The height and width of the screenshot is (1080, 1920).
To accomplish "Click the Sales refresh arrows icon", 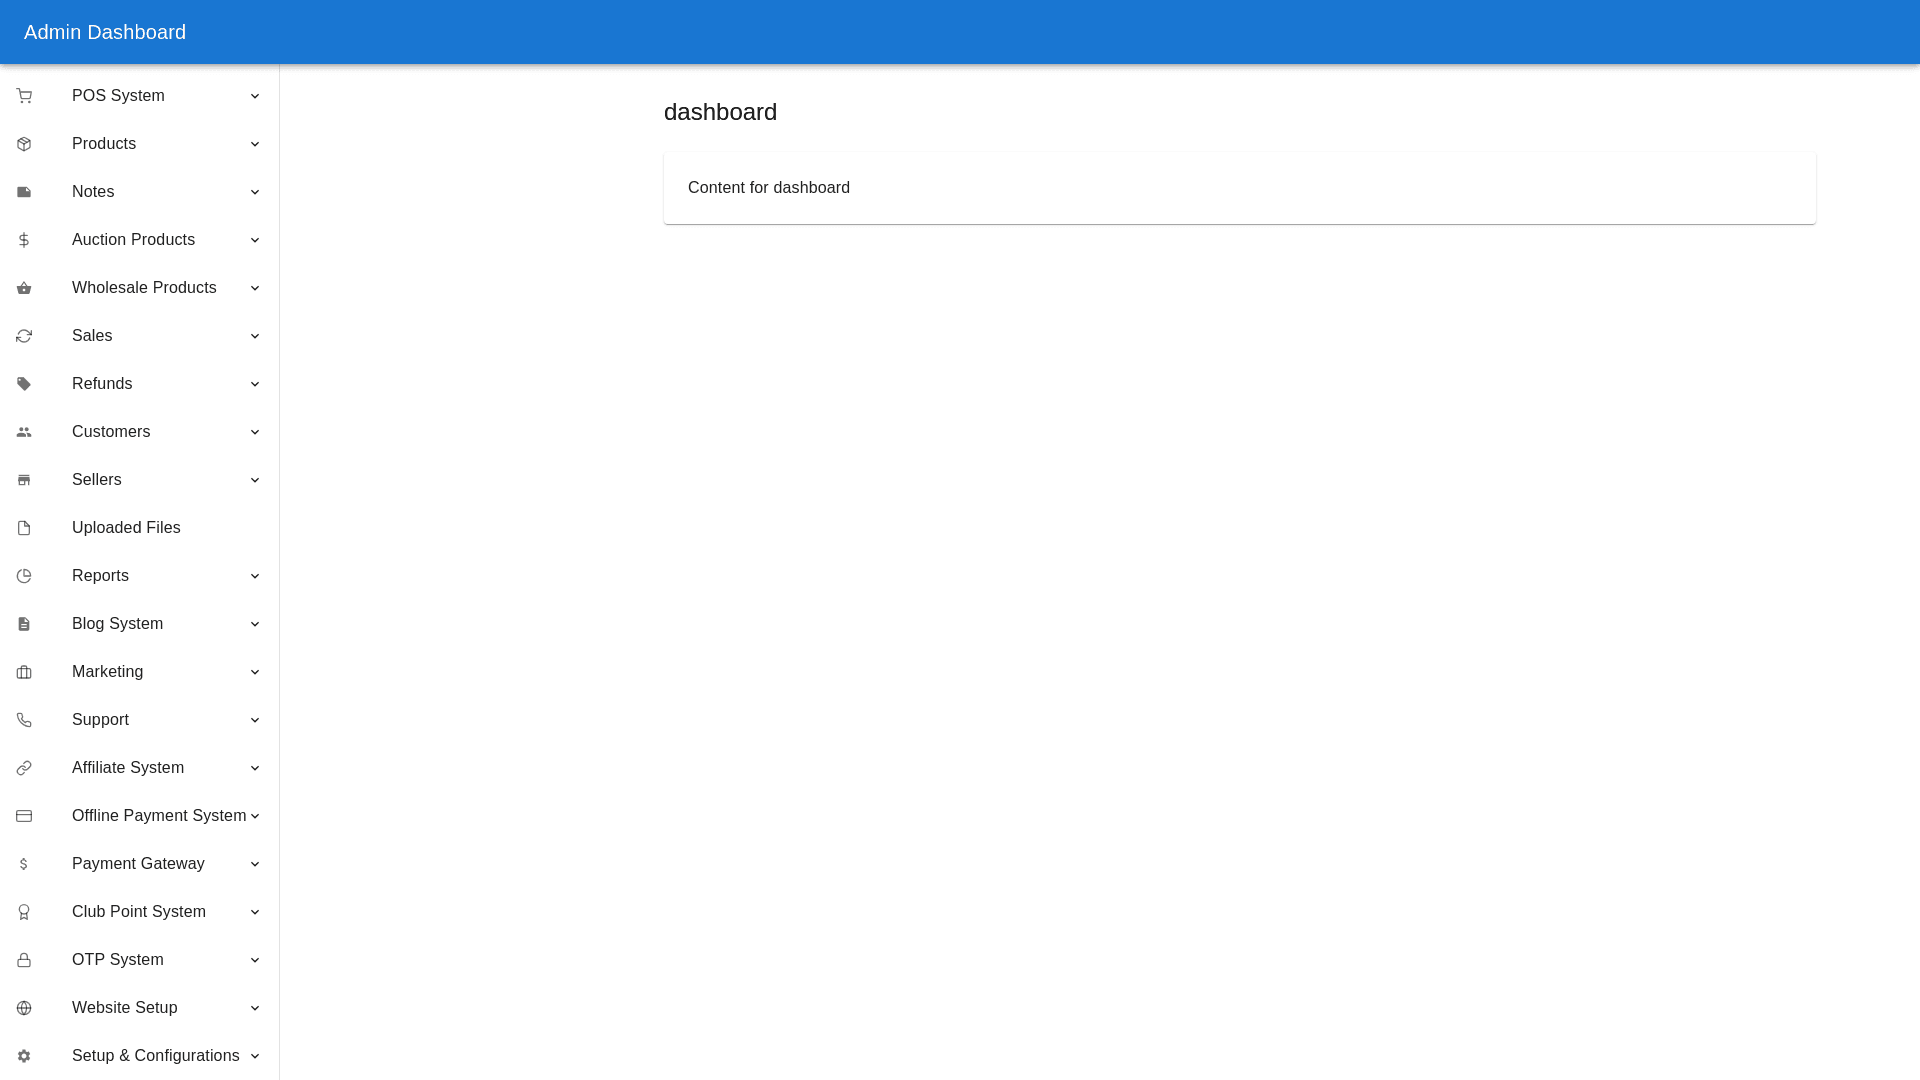I will 24,336.
